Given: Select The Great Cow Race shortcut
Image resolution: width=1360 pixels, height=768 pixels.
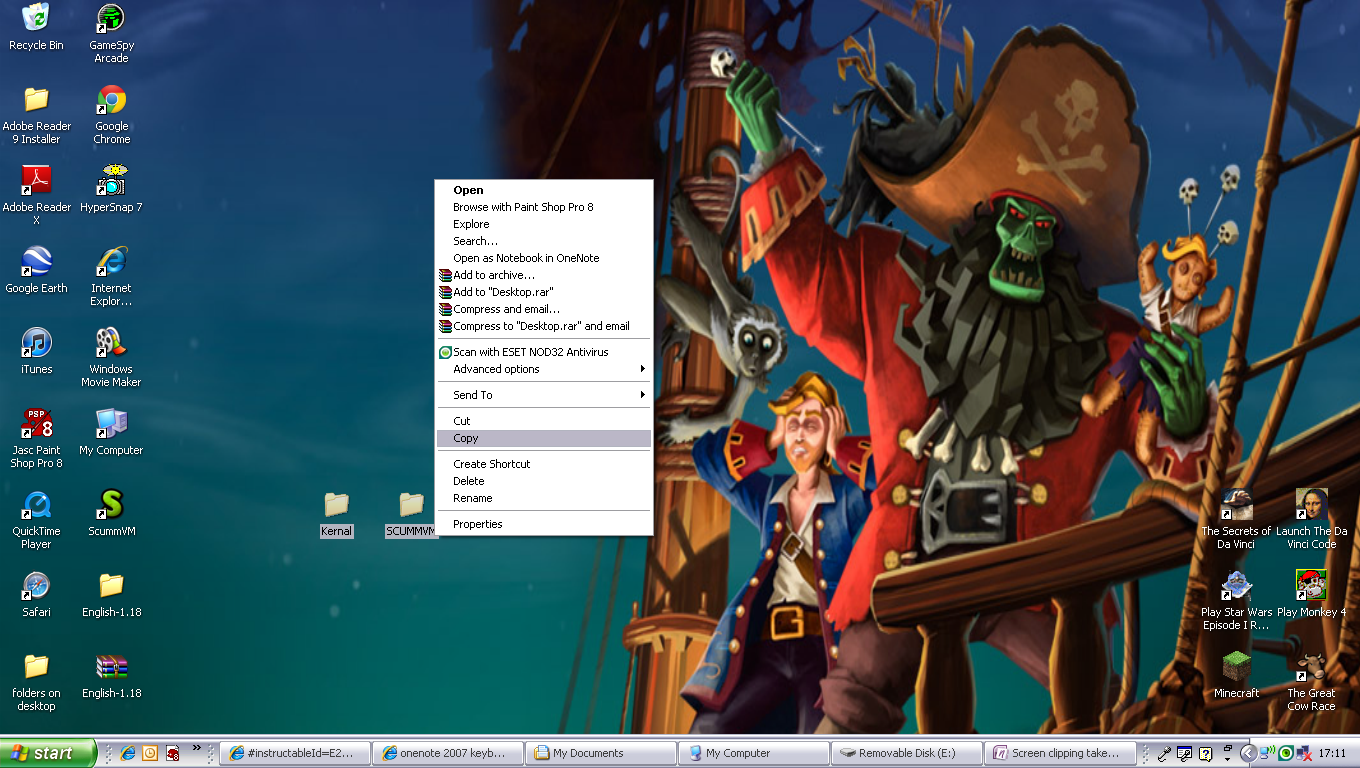Looking at the screenshot, I should pos(1311,681).
